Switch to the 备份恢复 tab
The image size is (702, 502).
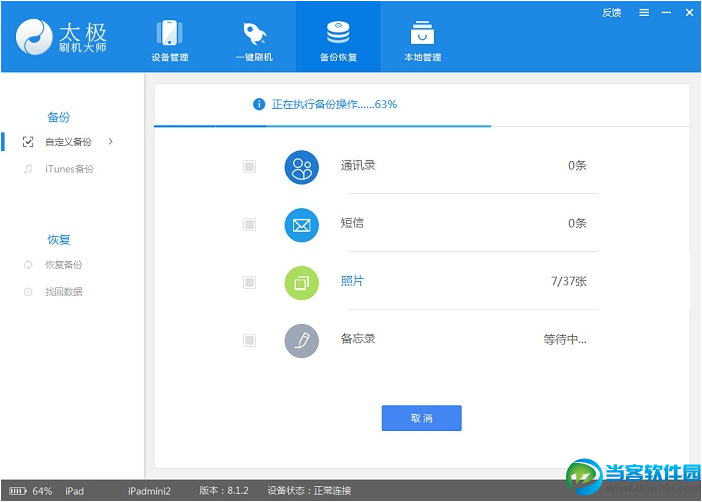(x=337, y=38)
